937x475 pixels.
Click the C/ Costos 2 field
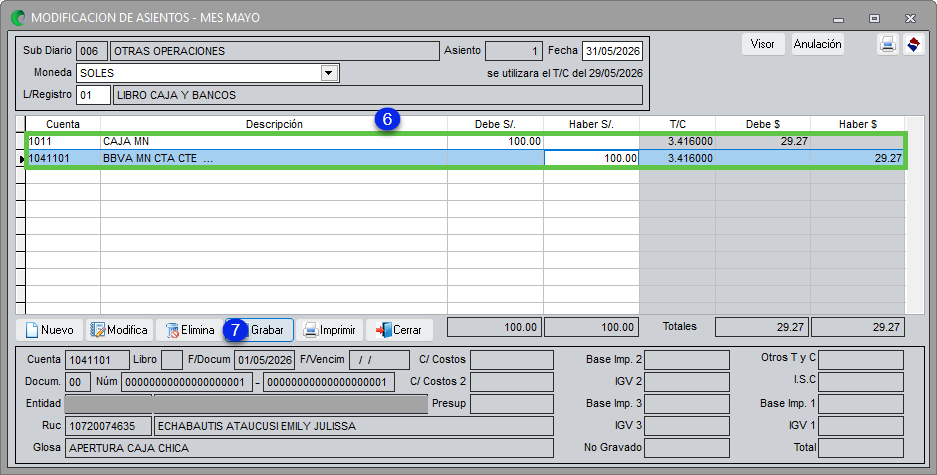[x=512, y=382]
